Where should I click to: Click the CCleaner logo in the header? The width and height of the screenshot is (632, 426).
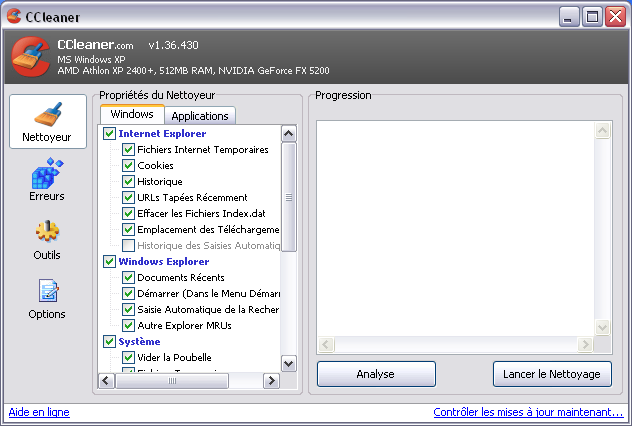(x=31, y=57)
